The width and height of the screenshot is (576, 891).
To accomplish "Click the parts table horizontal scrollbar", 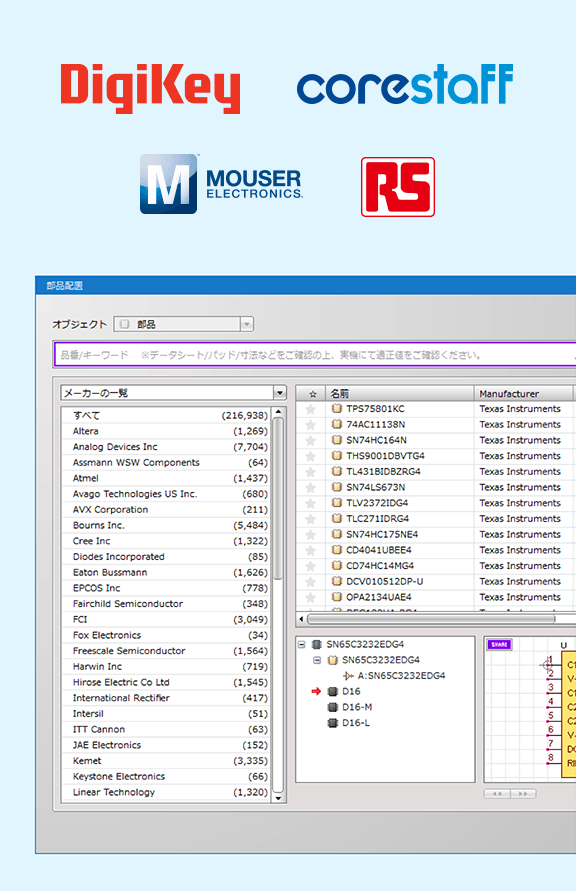I will click(x=431, y=619).
